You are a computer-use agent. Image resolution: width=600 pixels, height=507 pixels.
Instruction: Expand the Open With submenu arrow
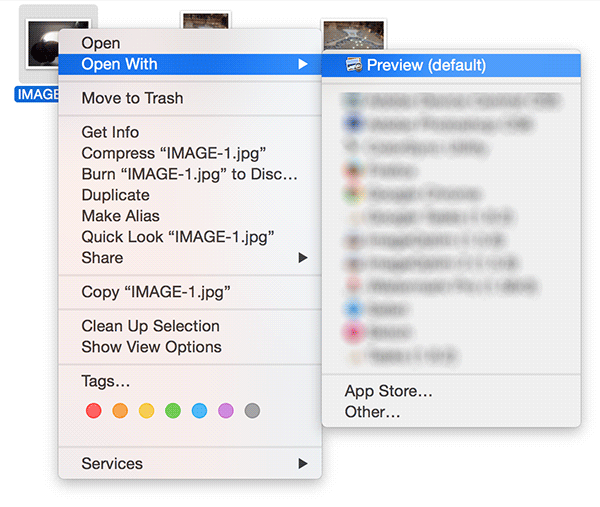tap(303, 64)
